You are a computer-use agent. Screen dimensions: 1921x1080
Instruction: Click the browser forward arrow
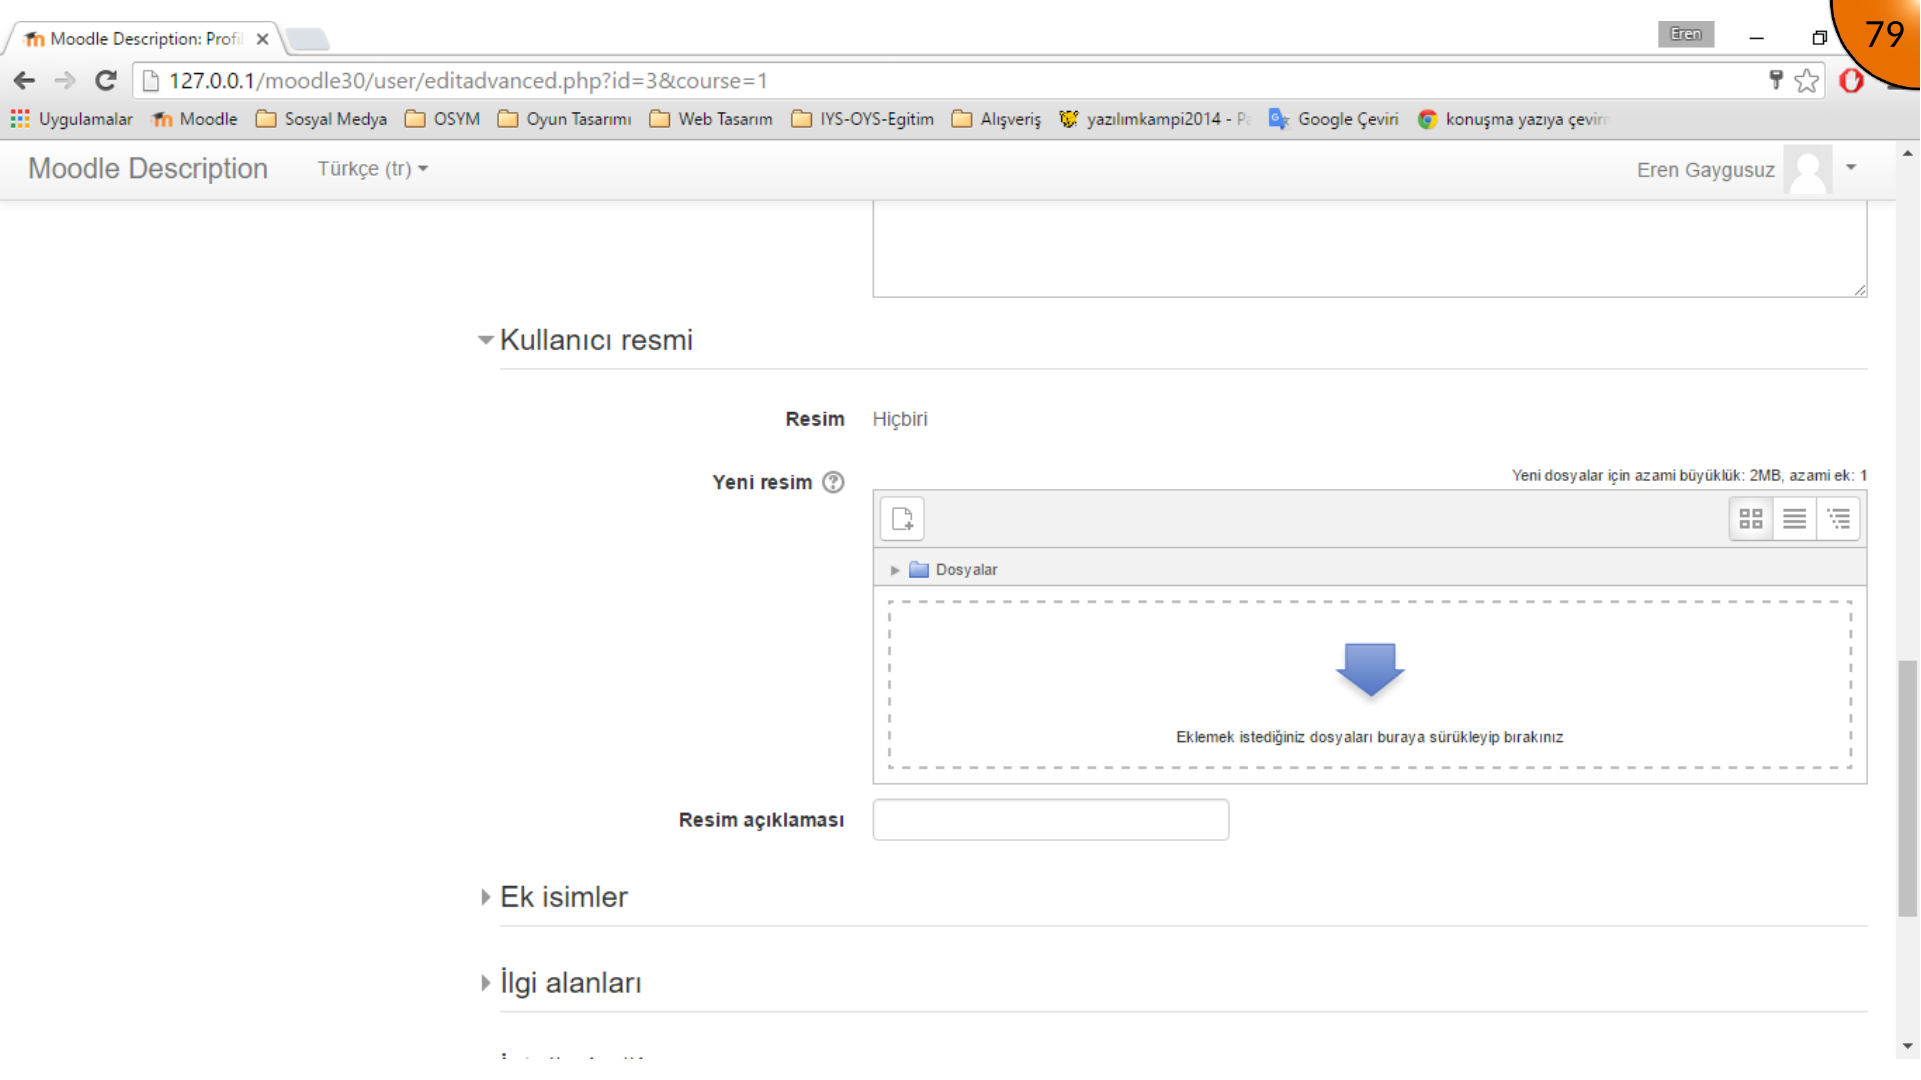click(x=65, y=81)
